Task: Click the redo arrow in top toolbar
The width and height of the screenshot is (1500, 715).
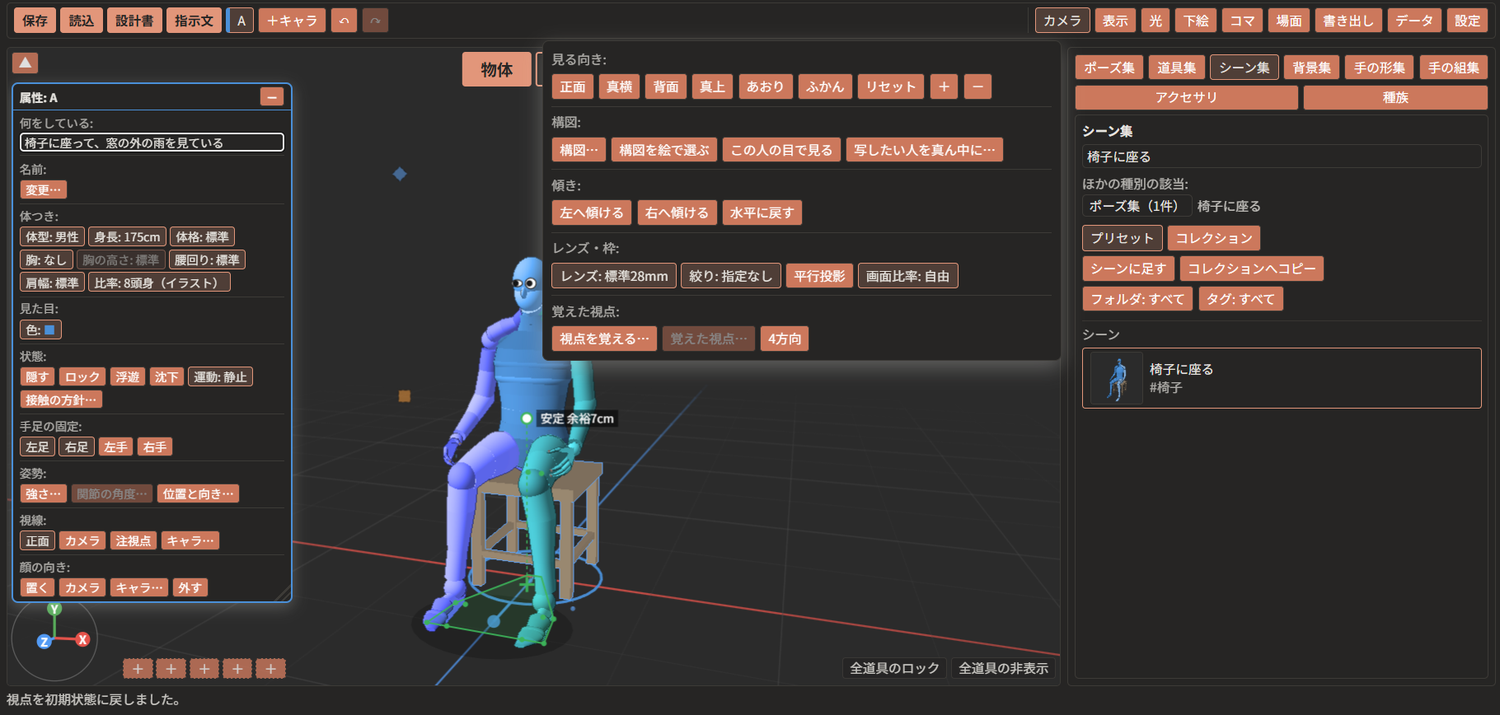Action: pos(375,20)
